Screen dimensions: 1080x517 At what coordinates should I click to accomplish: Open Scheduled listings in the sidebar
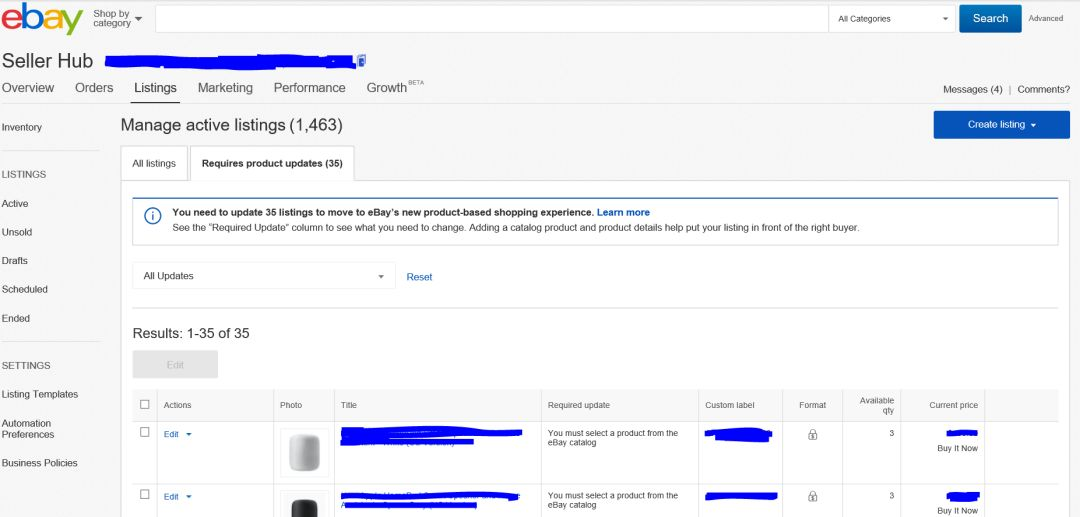click(25, 290)
